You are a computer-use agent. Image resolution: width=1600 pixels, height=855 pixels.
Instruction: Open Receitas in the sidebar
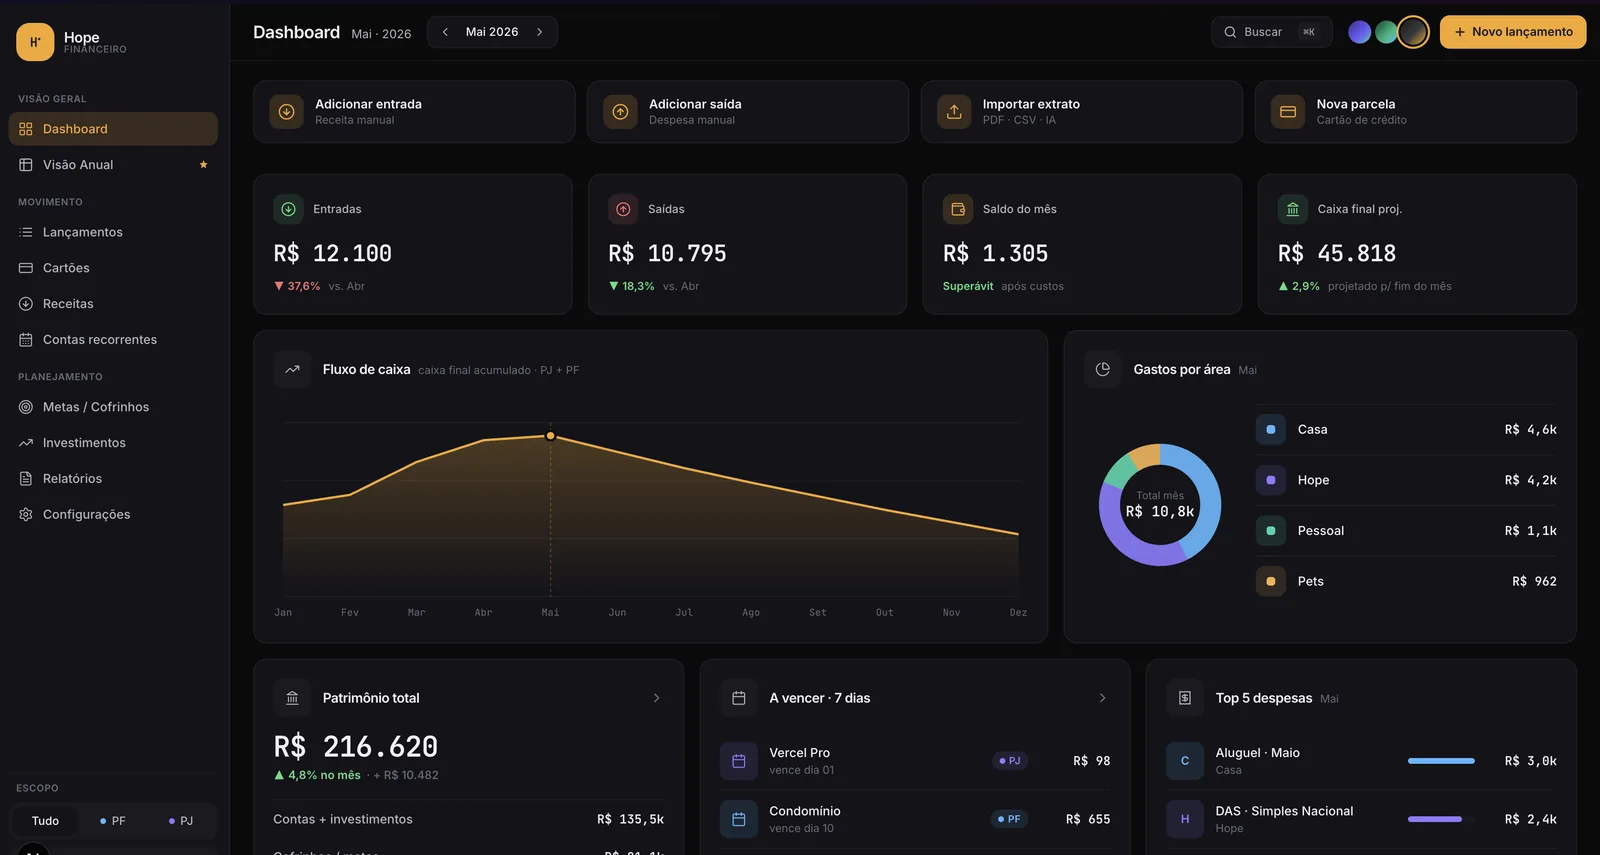pyautogui.click(x=113, y=304)
